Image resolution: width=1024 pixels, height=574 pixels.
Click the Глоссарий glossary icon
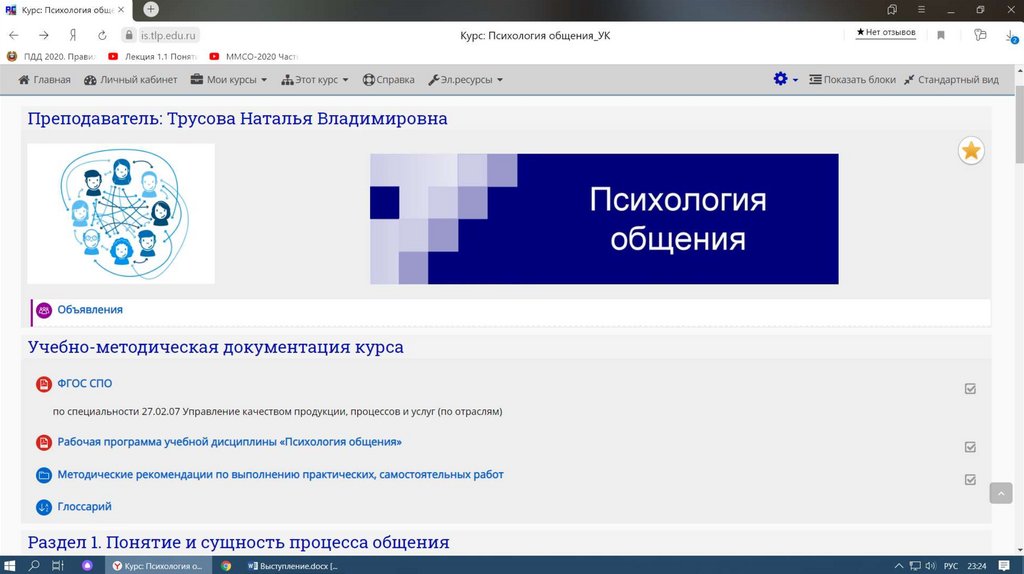[43, 507]
